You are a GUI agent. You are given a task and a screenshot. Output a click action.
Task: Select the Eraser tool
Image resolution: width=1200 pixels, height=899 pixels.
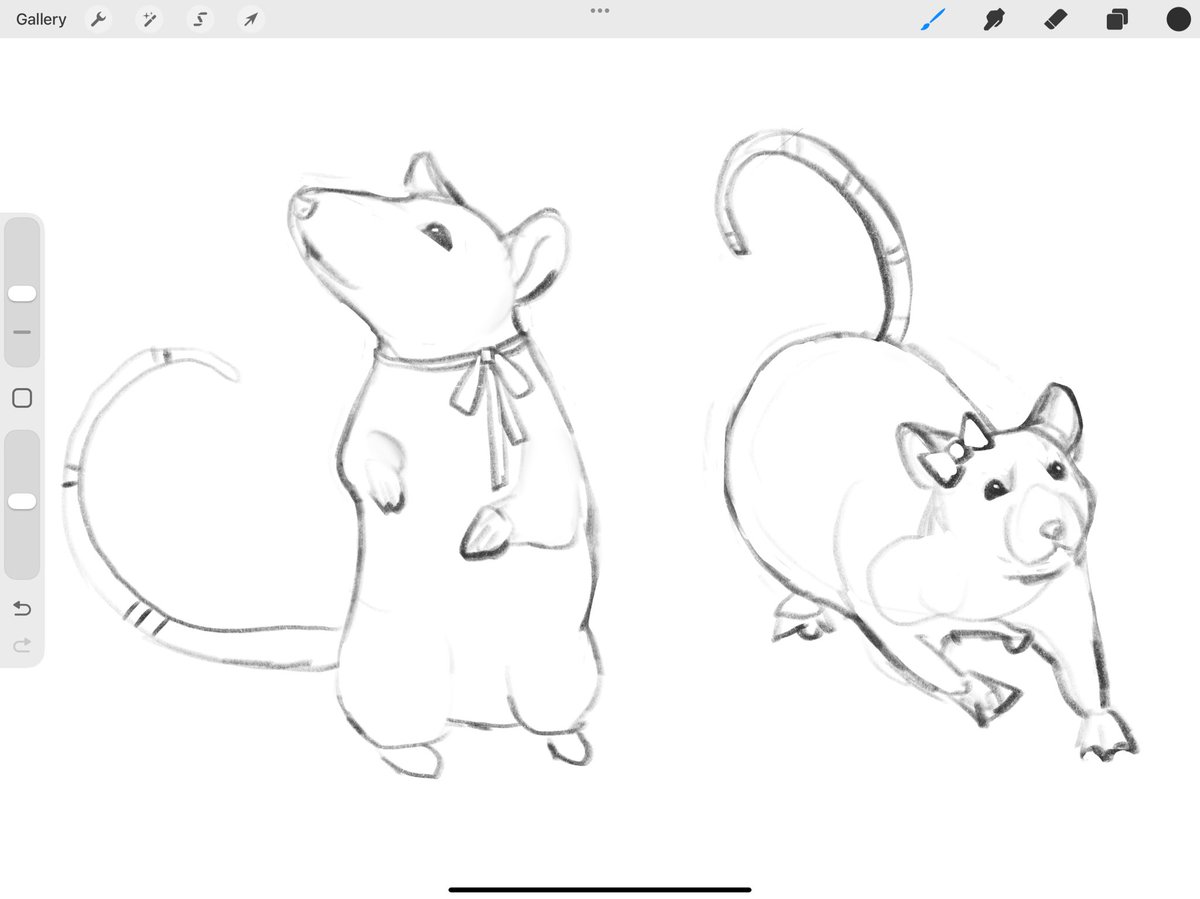click(1055, 19)
